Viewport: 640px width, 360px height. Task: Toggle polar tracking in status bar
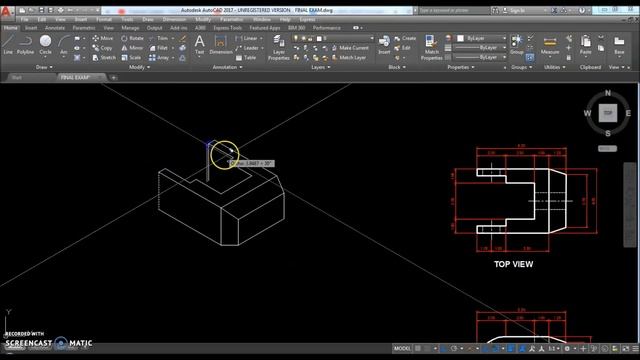click(454, 349)
